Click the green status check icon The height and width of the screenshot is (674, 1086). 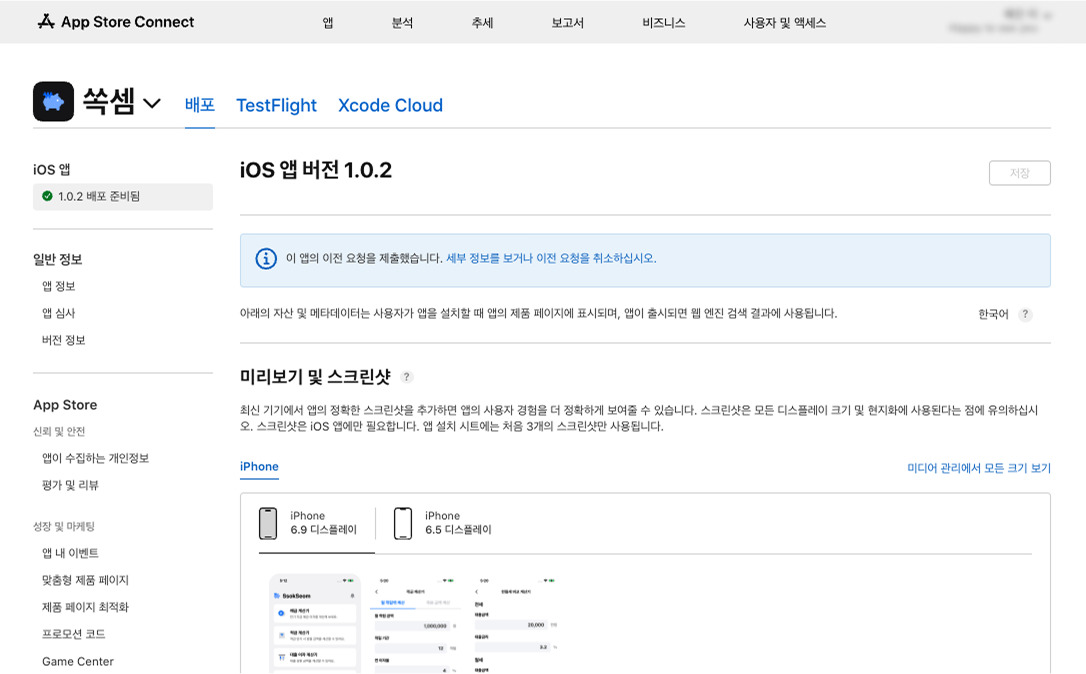coord(47,197)
